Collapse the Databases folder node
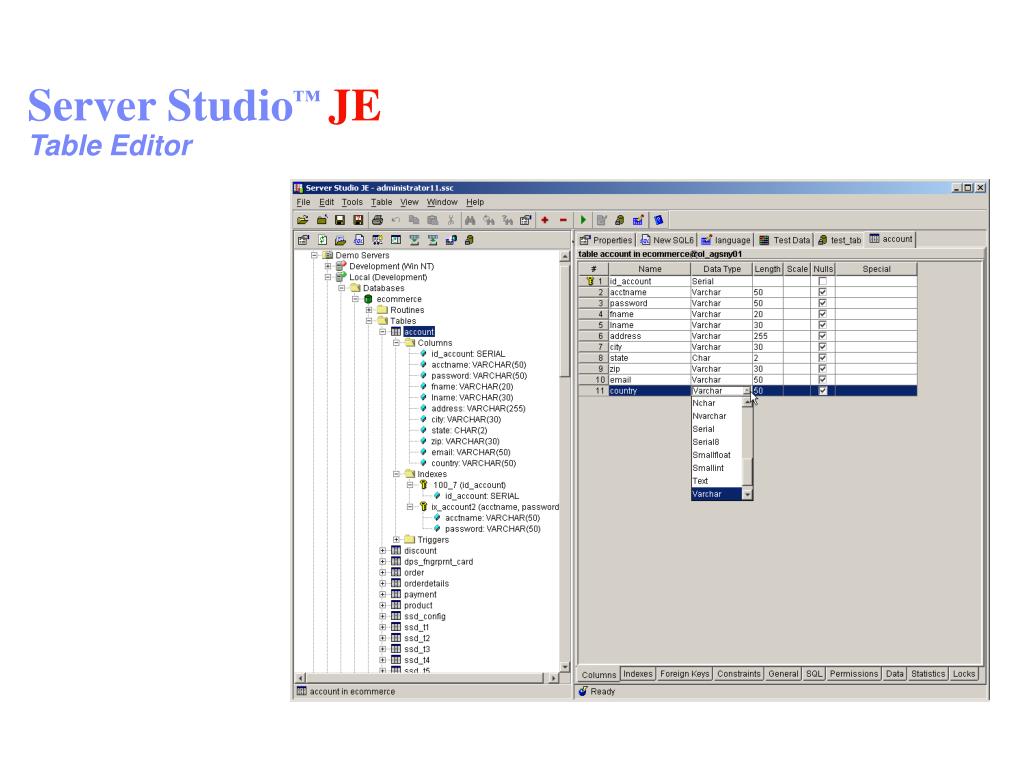The image size is (1024, 768). pyautogui.click(x=342, y=288)
